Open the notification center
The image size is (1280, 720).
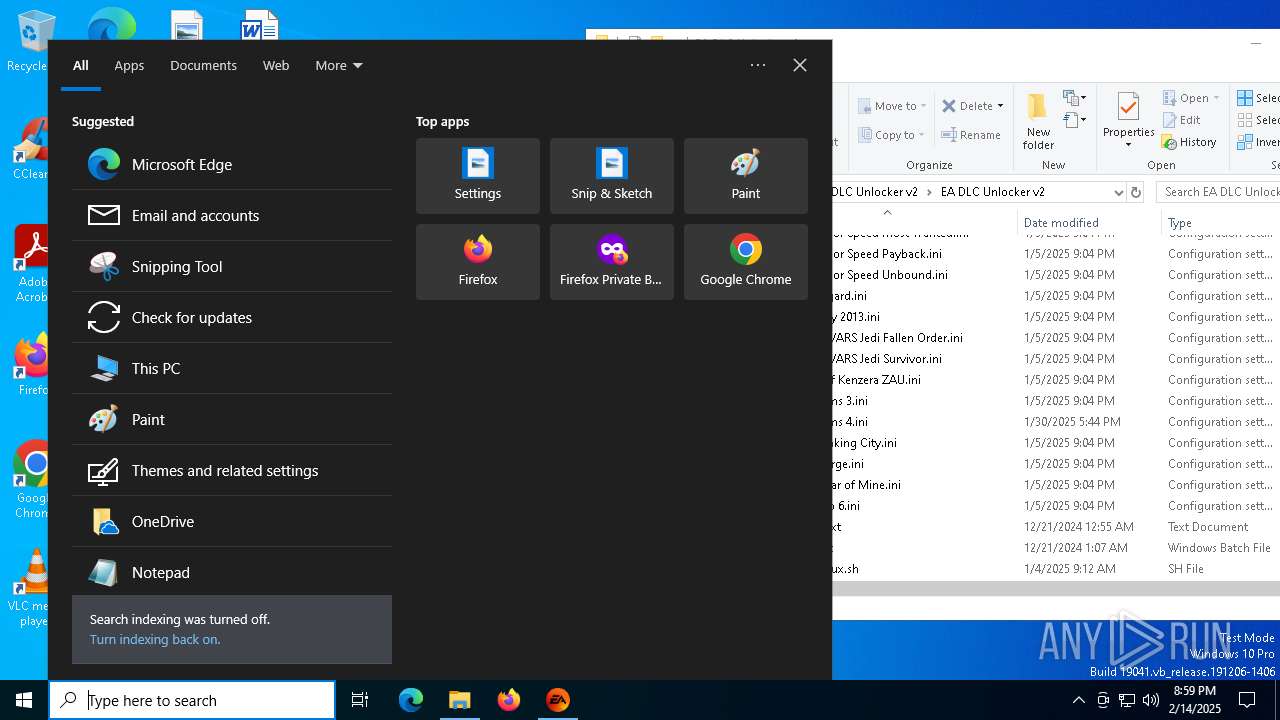coord(1247,700)
